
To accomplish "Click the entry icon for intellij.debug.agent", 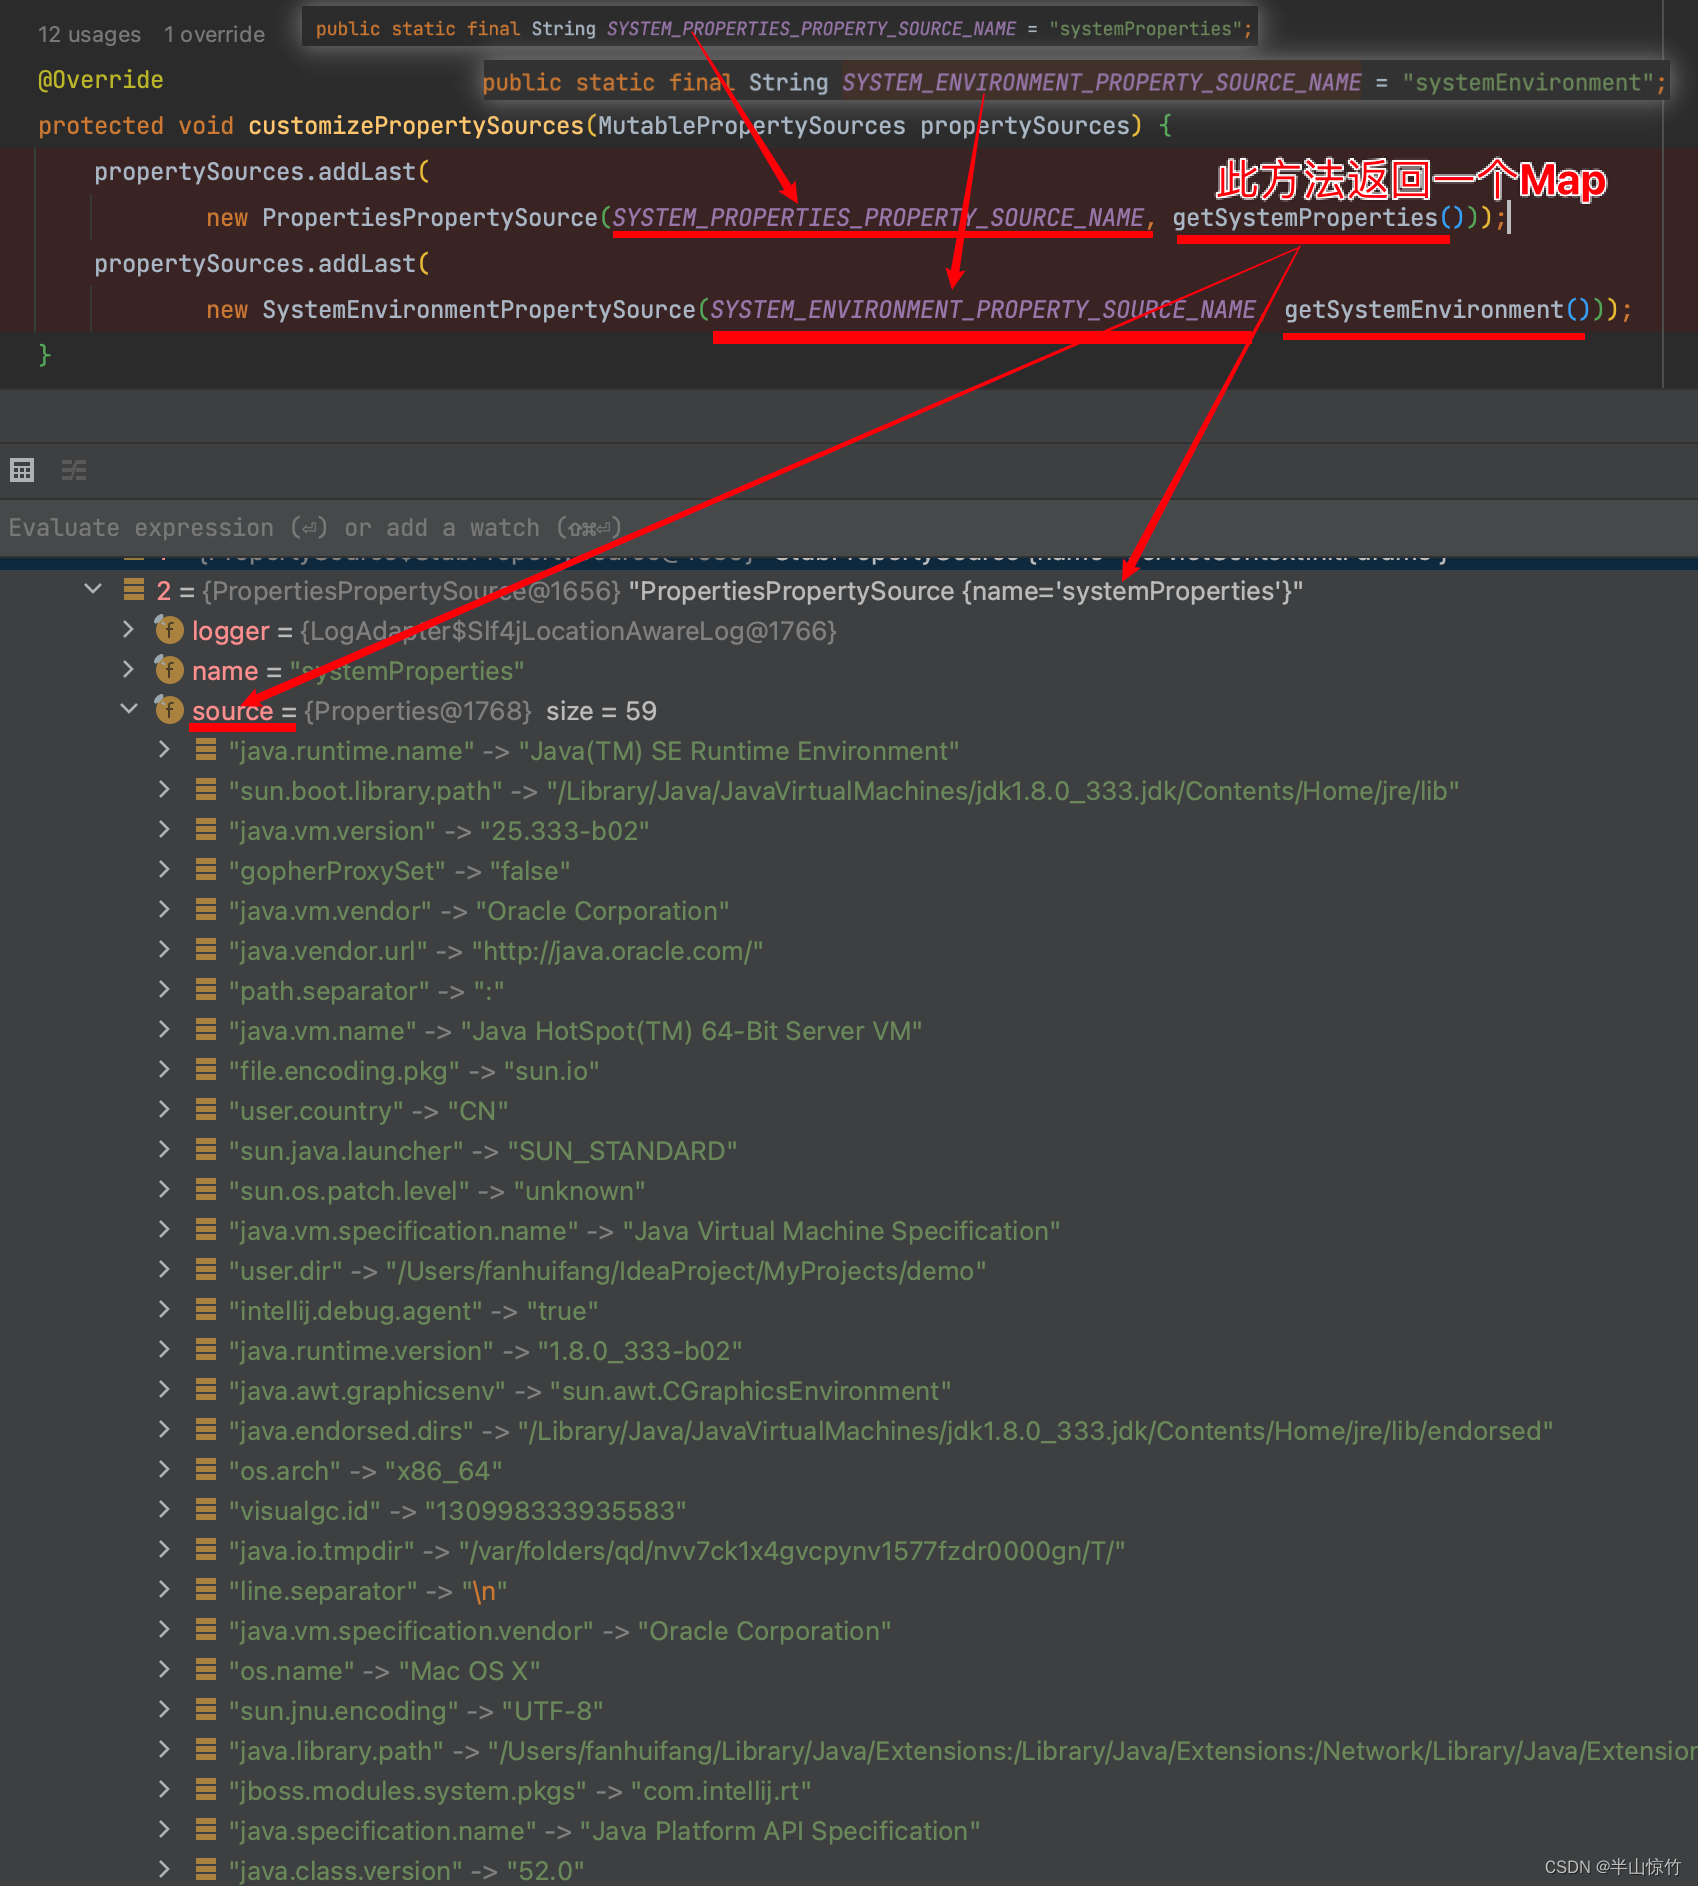I will tap(206, 1310).
